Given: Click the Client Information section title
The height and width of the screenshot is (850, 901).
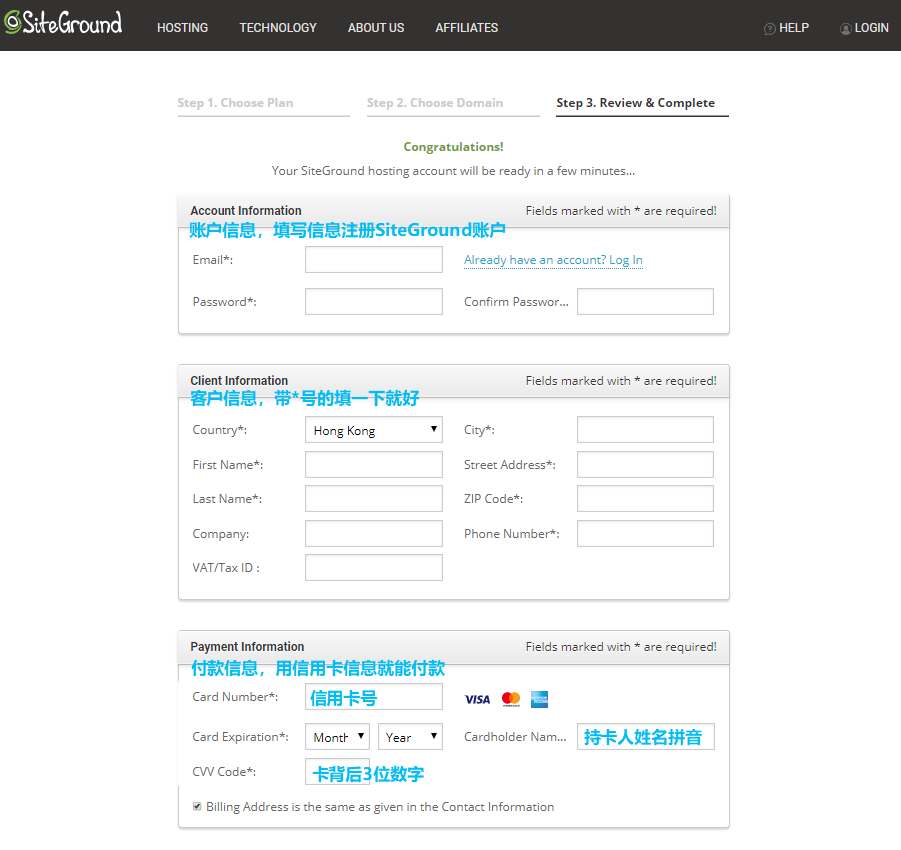Looking at the screenshot, I should (x=239, y=381).
